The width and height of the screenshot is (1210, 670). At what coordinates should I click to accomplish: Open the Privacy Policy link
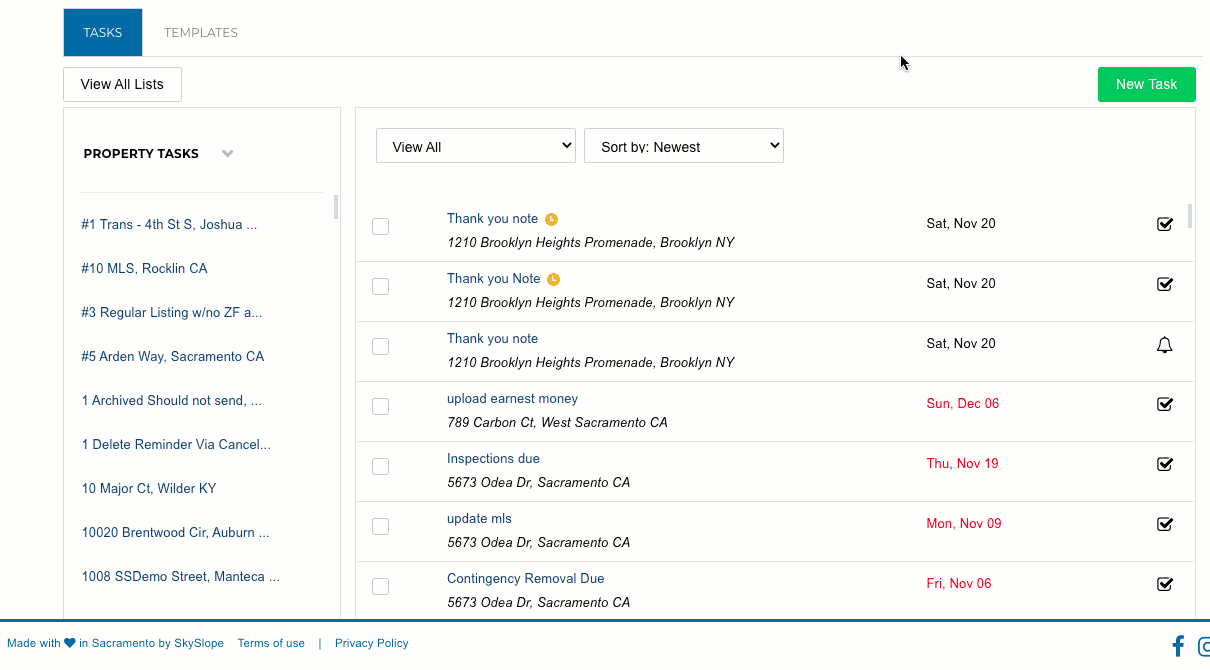(x=372, y=643)
